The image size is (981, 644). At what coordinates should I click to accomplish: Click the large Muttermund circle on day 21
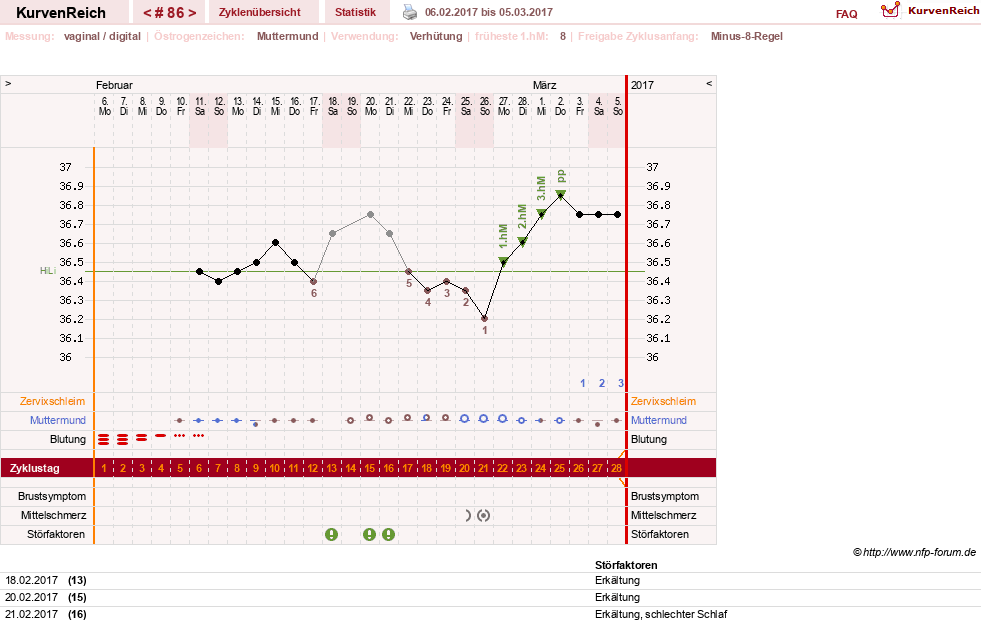[484, 418]
